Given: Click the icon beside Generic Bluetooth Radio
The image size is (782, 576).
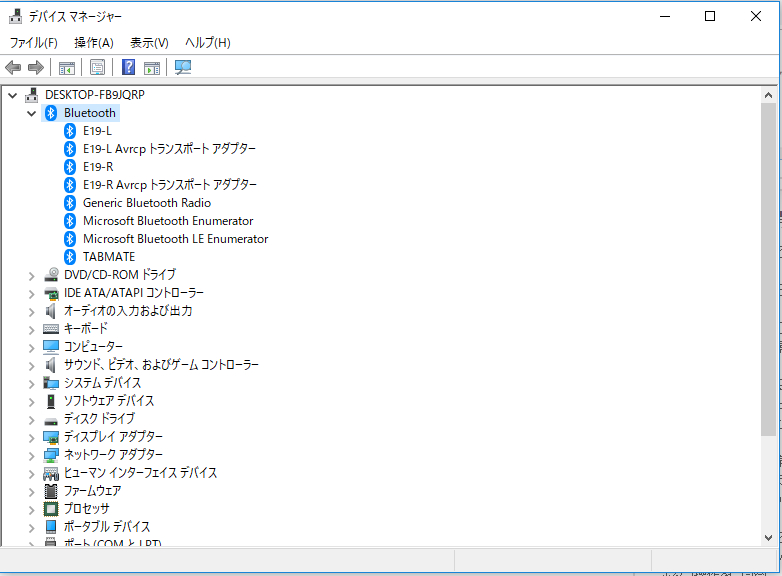Looking at the screenshot, I should coord(70,202).
